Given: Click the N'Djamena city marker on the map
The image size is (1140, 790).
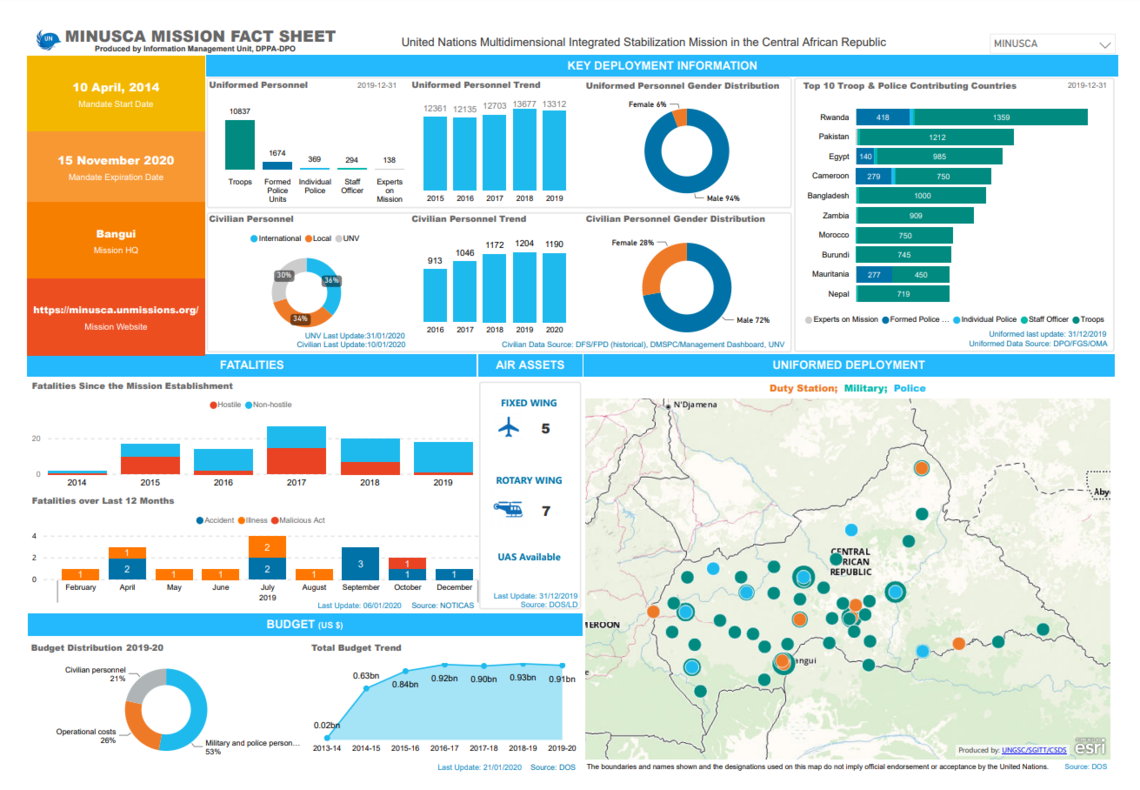Looking at the screenshot, I should point(667,406).
